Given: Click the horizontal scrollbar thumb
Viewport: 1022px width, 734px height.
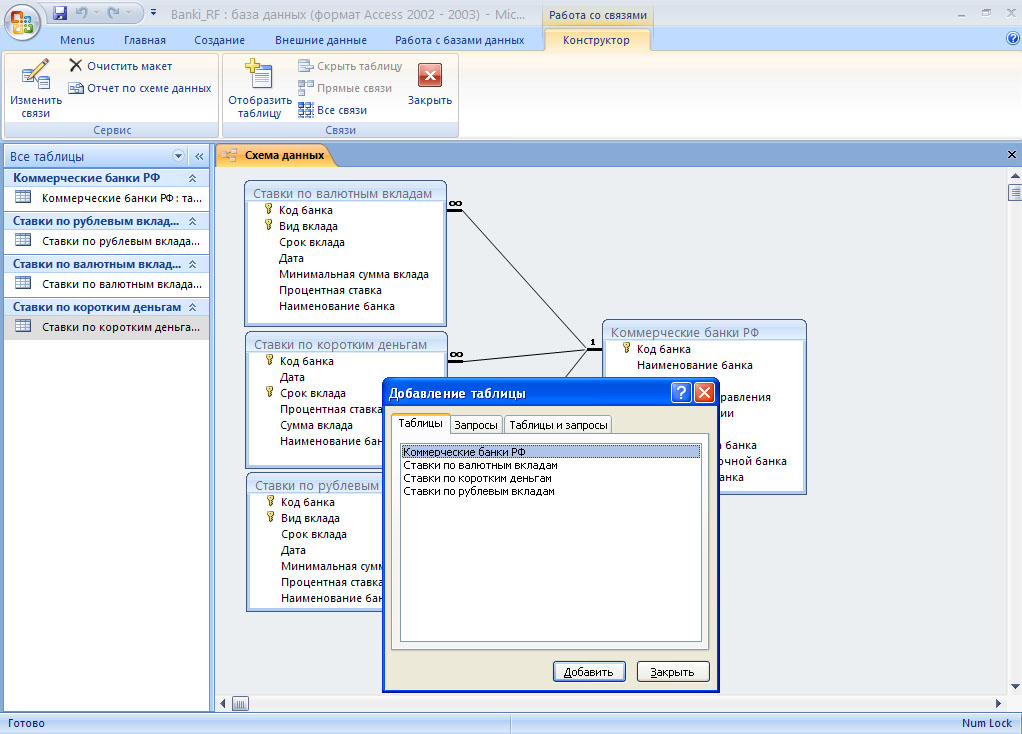Looking at the screenshot, I should pos(240,703).
